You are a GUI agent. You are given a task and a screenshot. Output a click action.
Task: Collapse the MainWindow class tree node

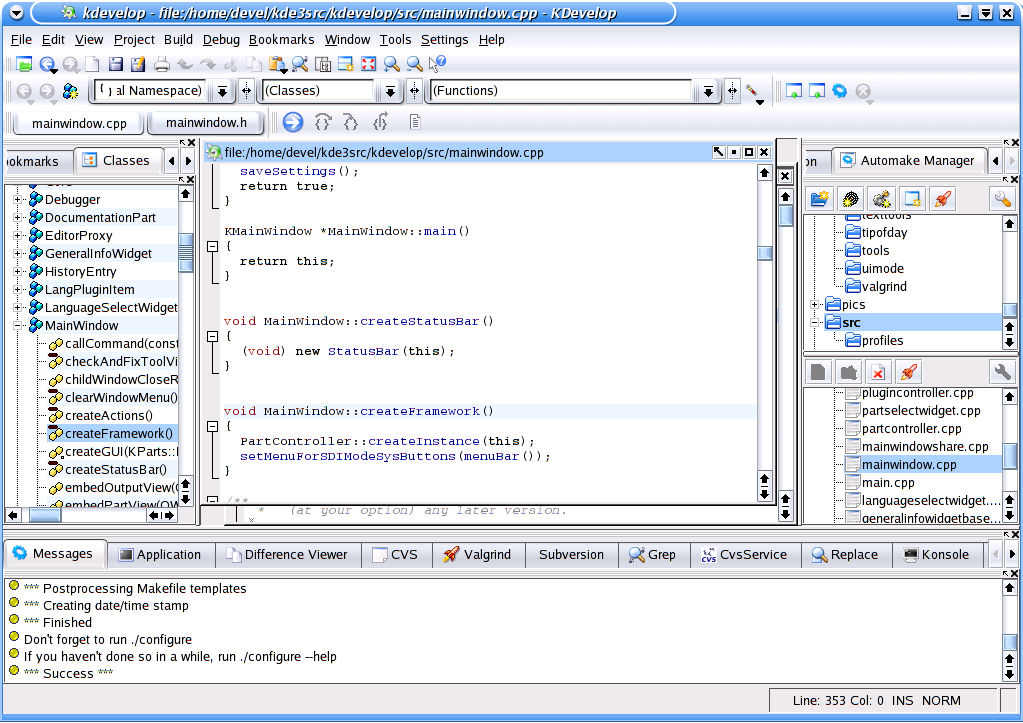[19, 326]
